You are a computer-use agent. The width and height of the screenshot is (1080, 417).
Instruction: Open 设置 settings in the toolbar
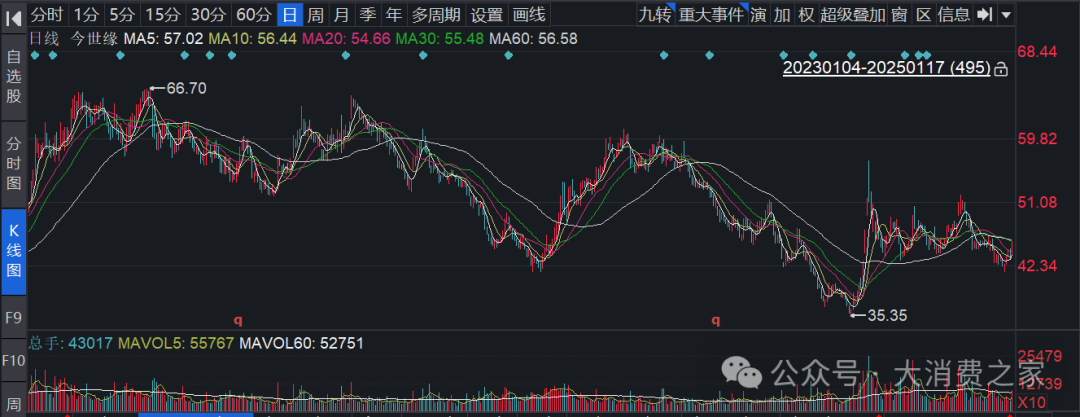[x=486, y=14]
